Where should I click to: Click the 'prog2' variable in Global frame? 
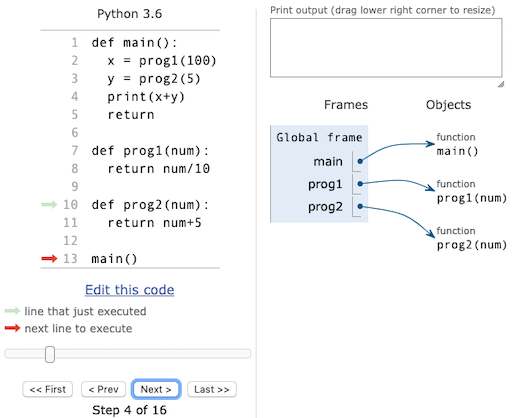pos(325,207)
